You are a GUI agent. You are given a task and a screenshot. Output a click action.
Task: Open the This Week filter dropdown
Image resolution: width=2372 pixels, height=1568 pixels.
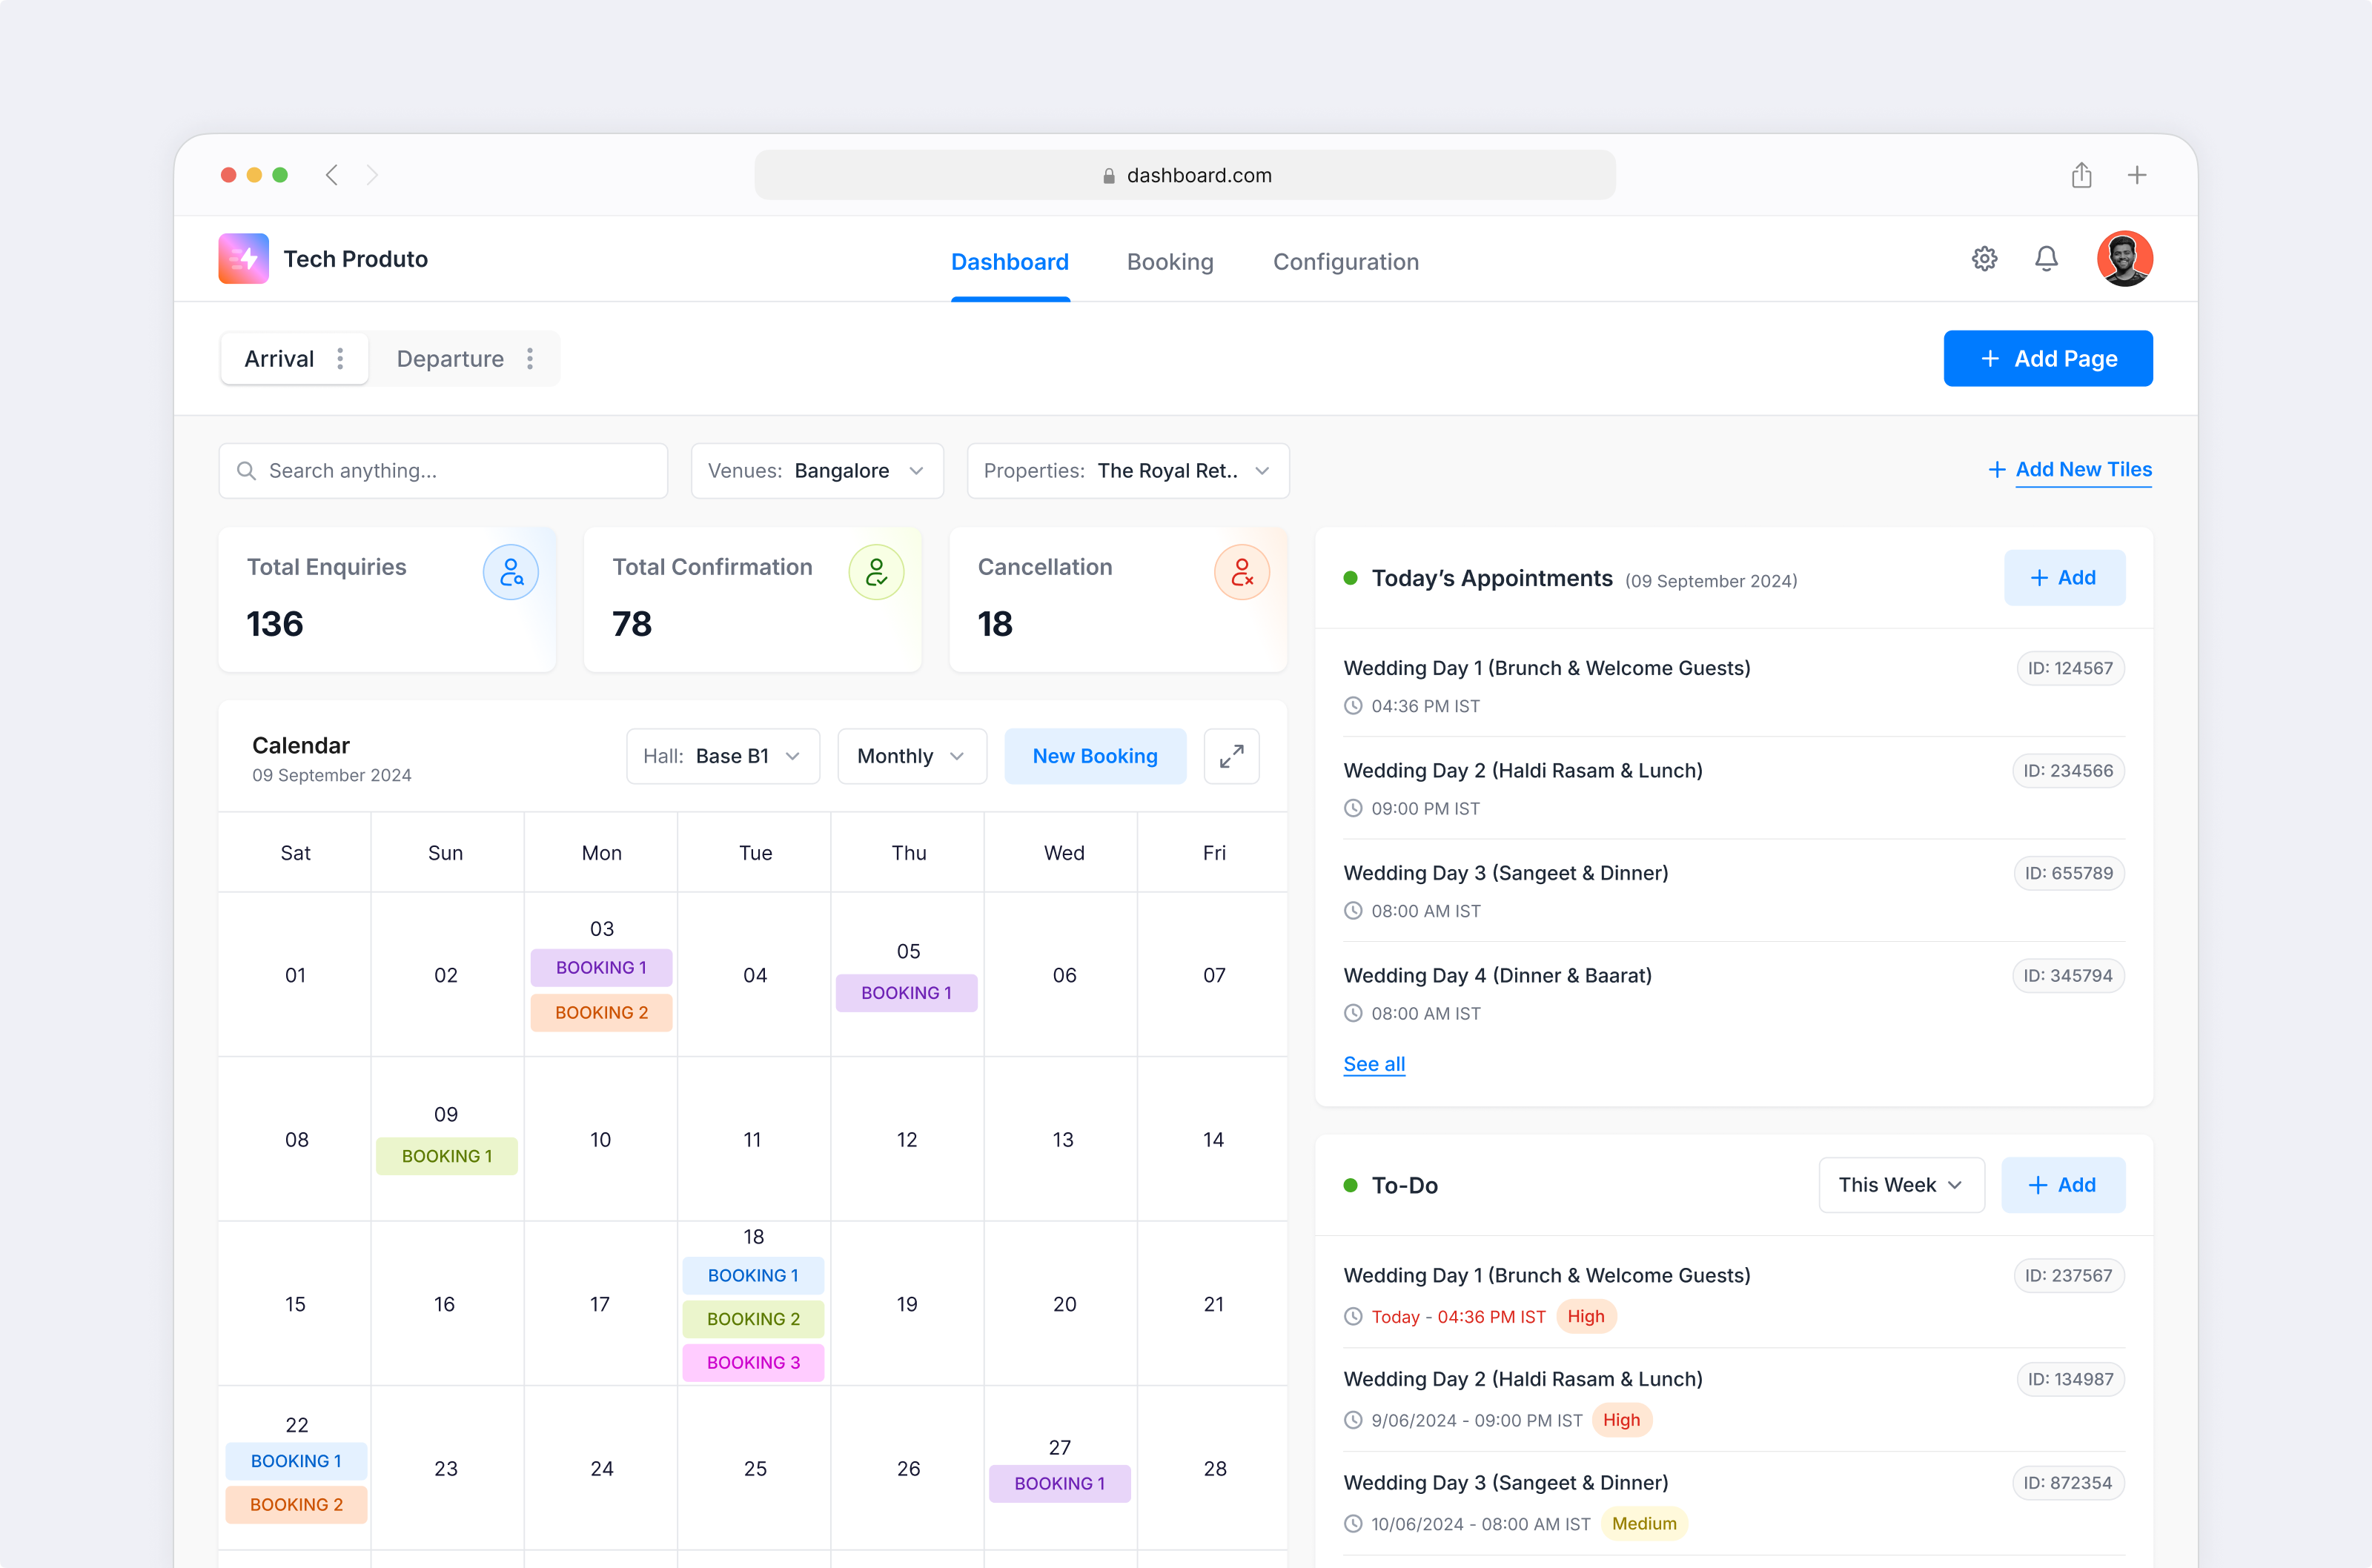click(x=1900, y=1185)
